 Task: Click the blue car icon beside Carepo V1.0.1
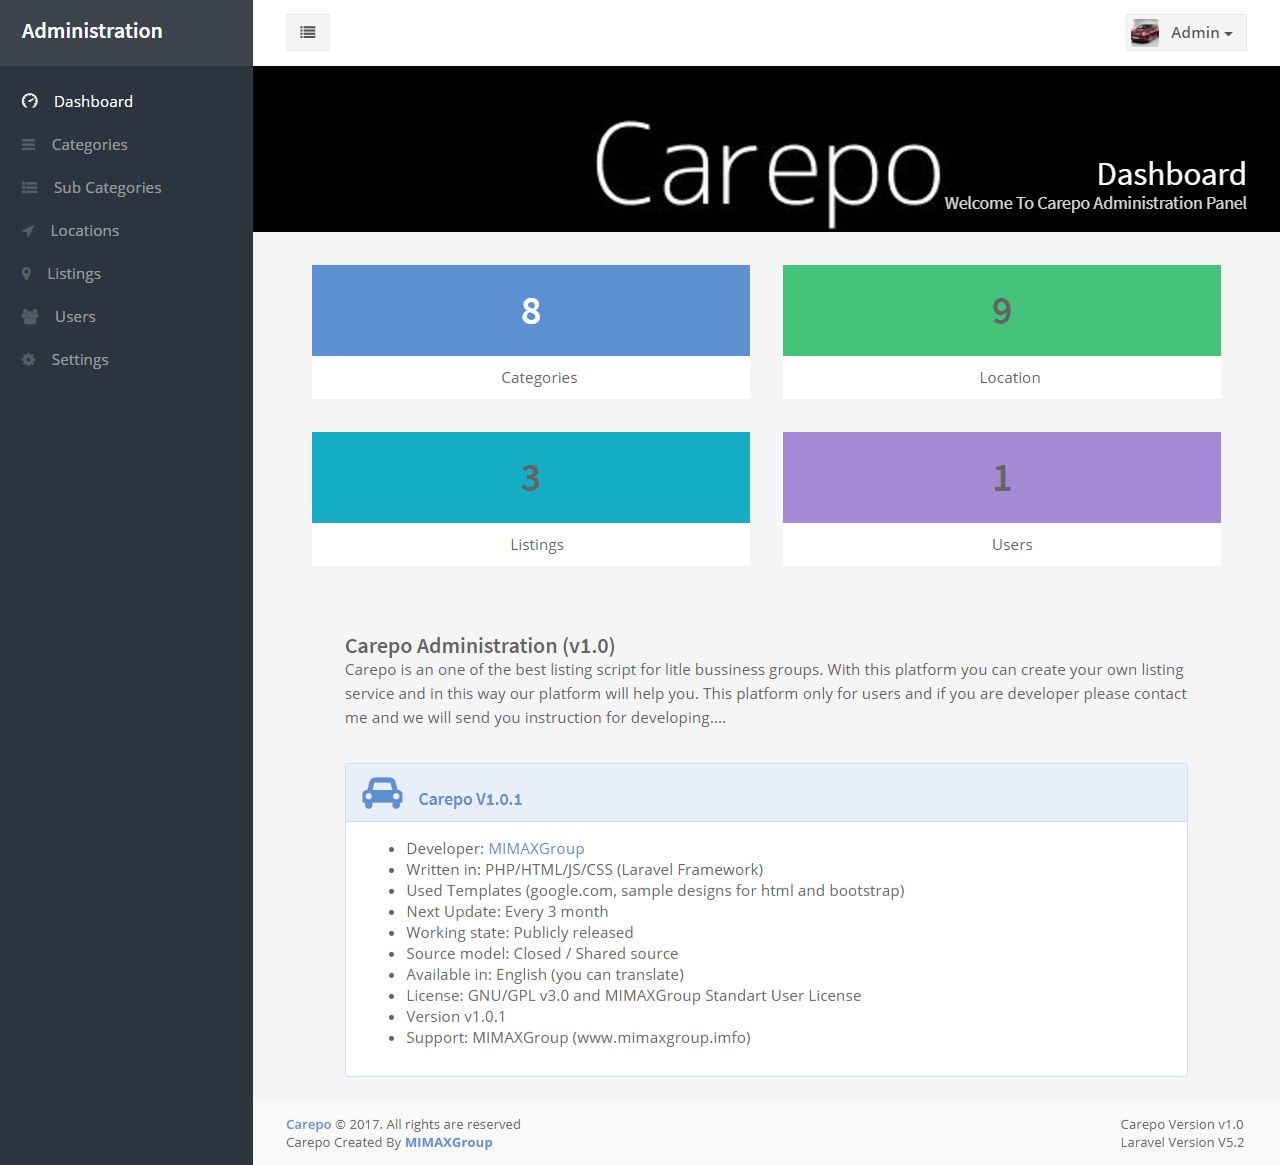(382, 793)
